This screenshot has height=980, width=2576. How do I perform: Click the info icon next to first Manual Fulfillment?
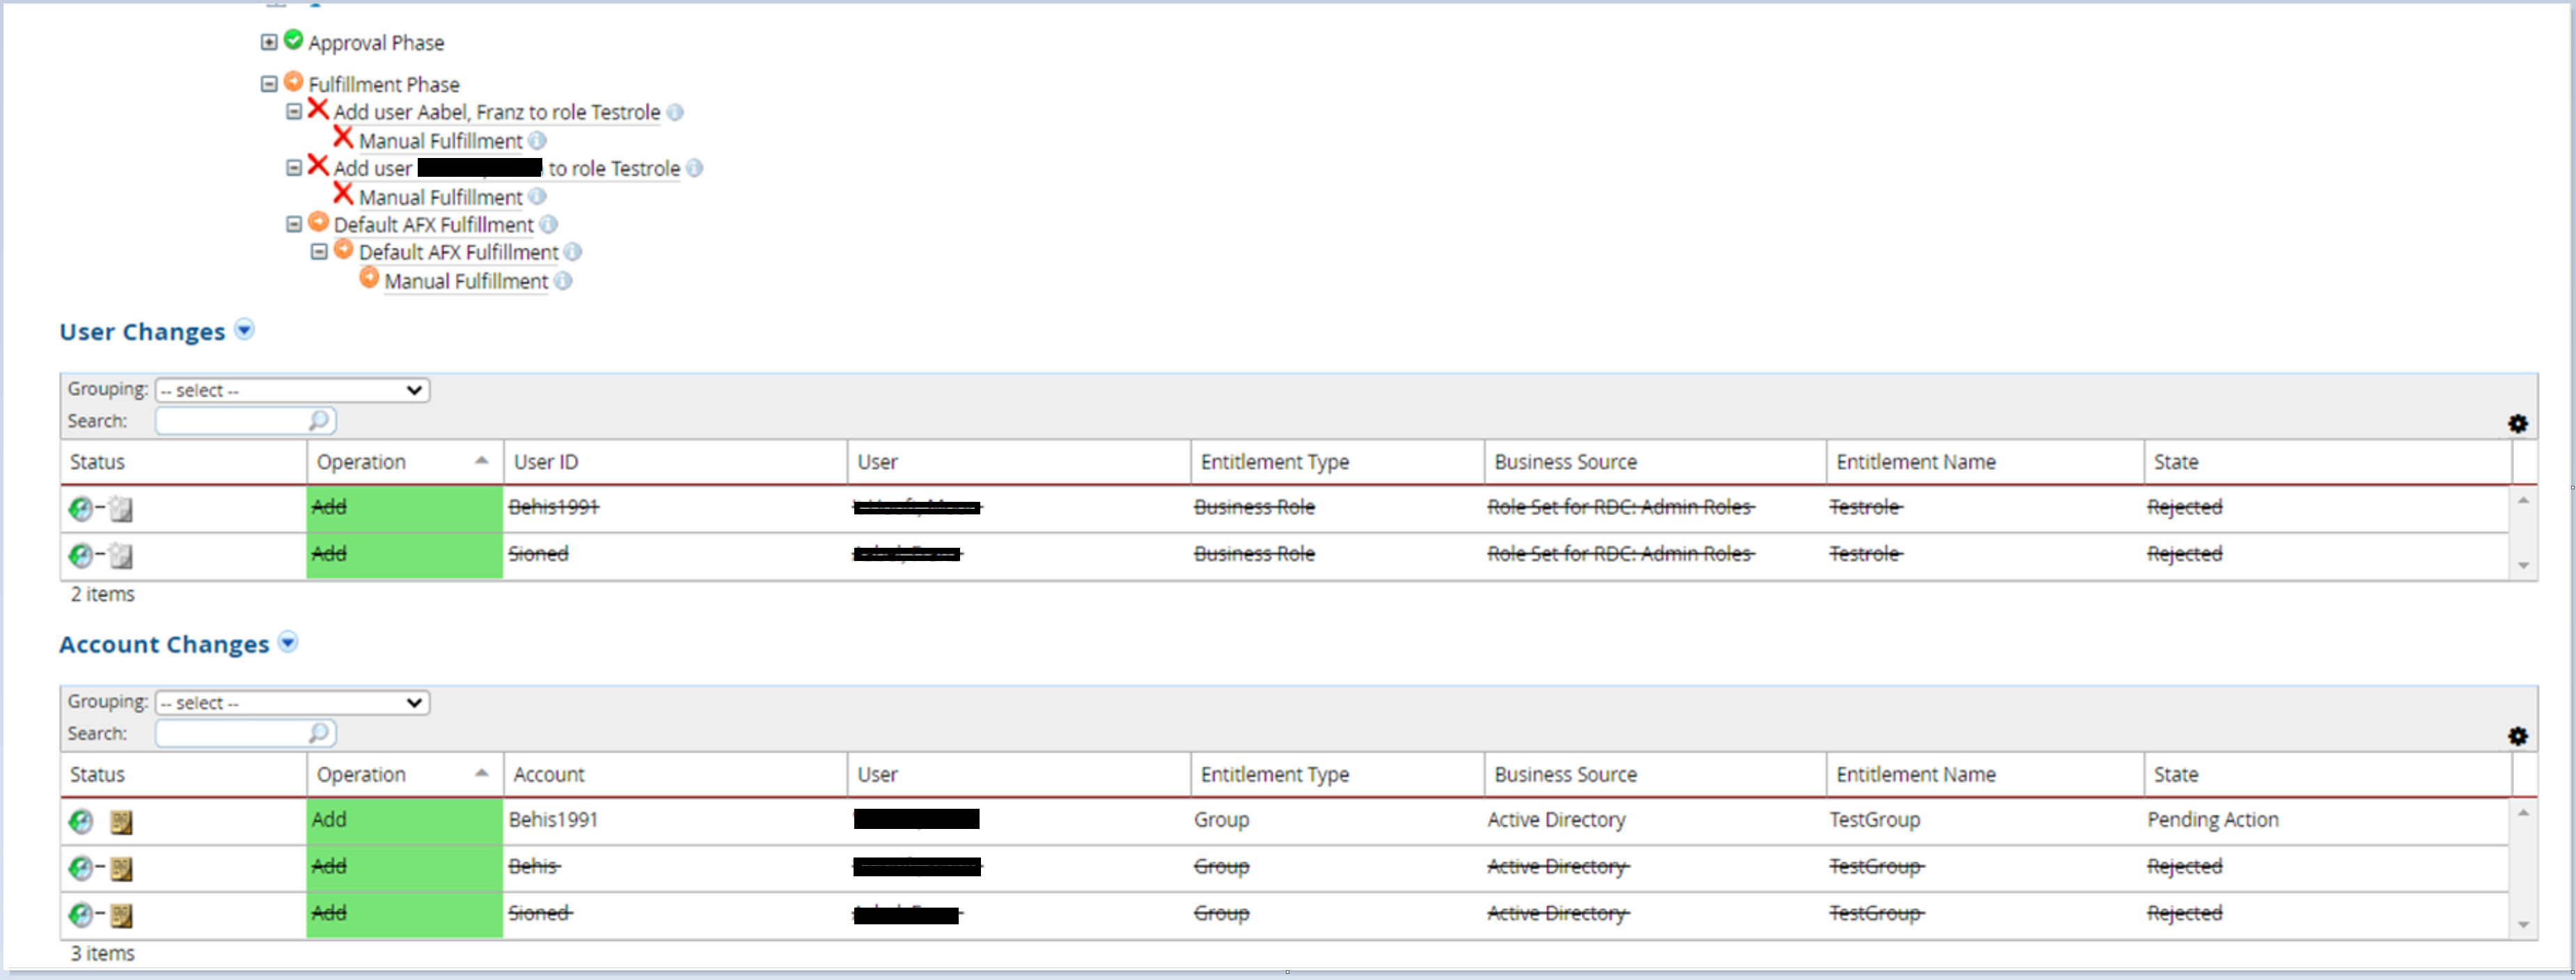(x=538, y=141)
